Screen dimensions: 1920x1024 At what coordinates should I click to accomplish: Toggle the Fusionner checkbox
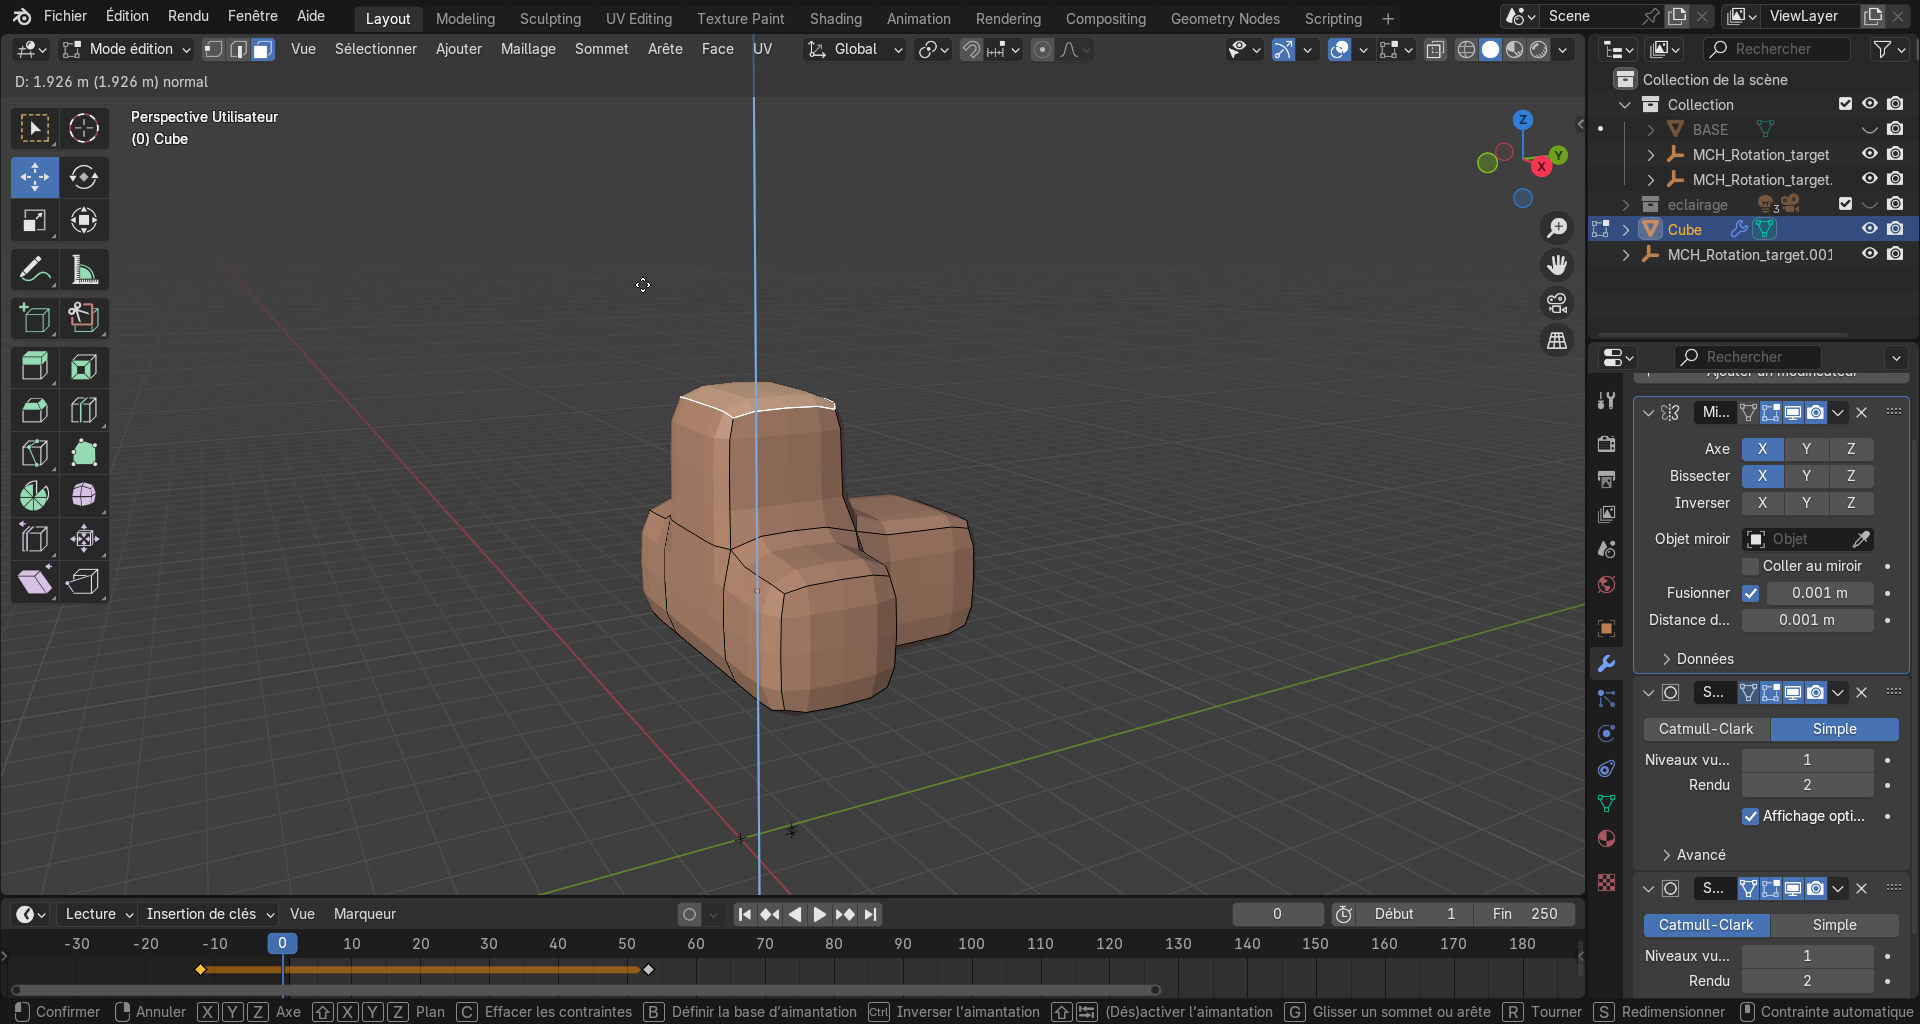1751,593
